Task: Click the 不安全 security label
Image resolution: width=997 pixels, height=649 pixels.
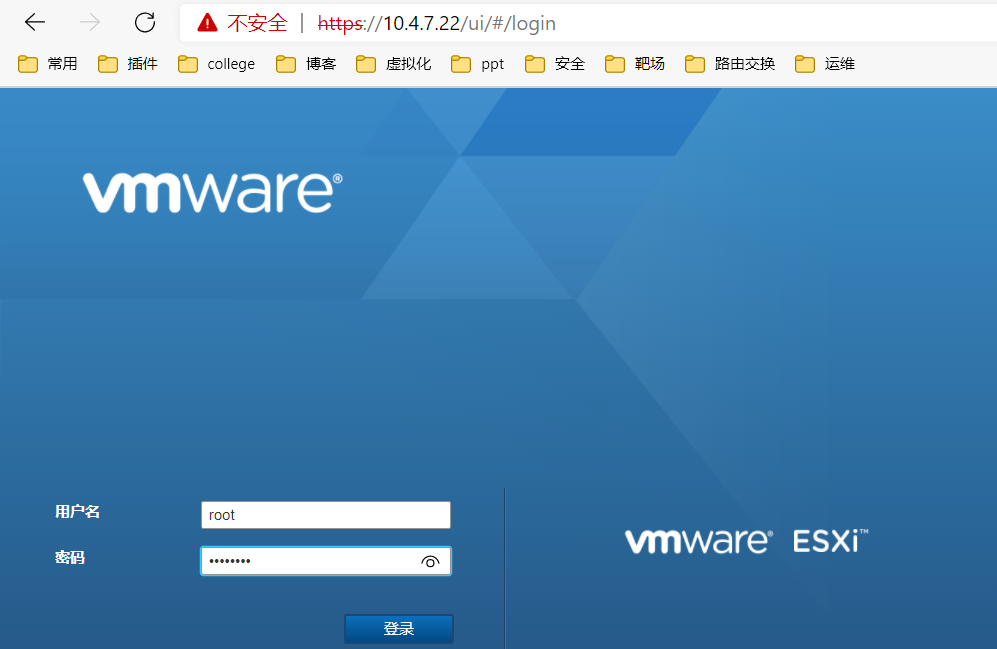Action: 258,24
